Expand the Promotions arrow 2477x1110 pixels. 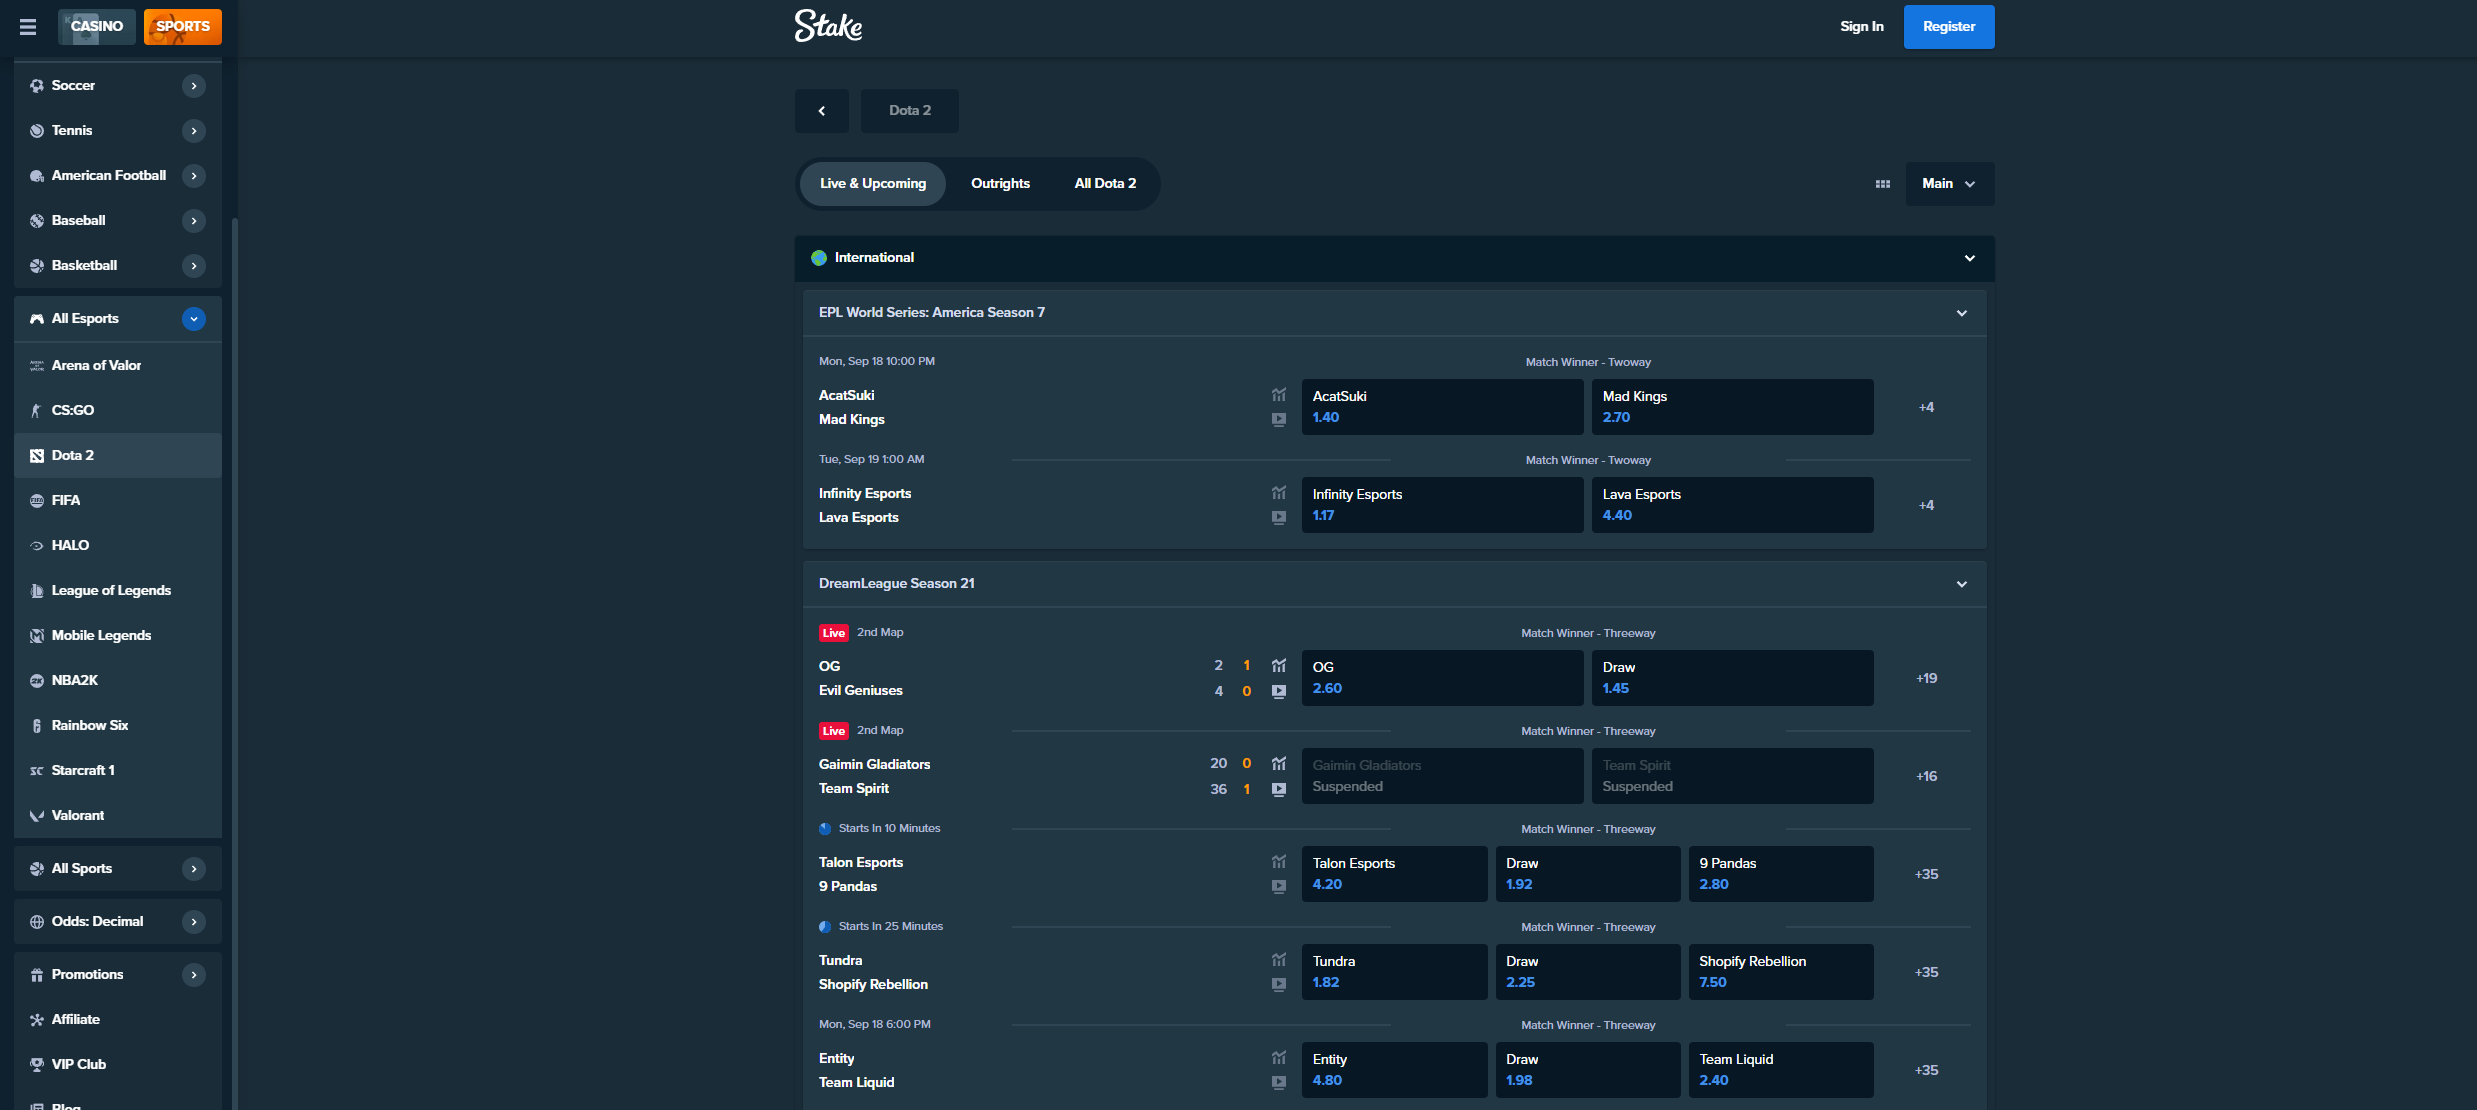tap(194, 975)
